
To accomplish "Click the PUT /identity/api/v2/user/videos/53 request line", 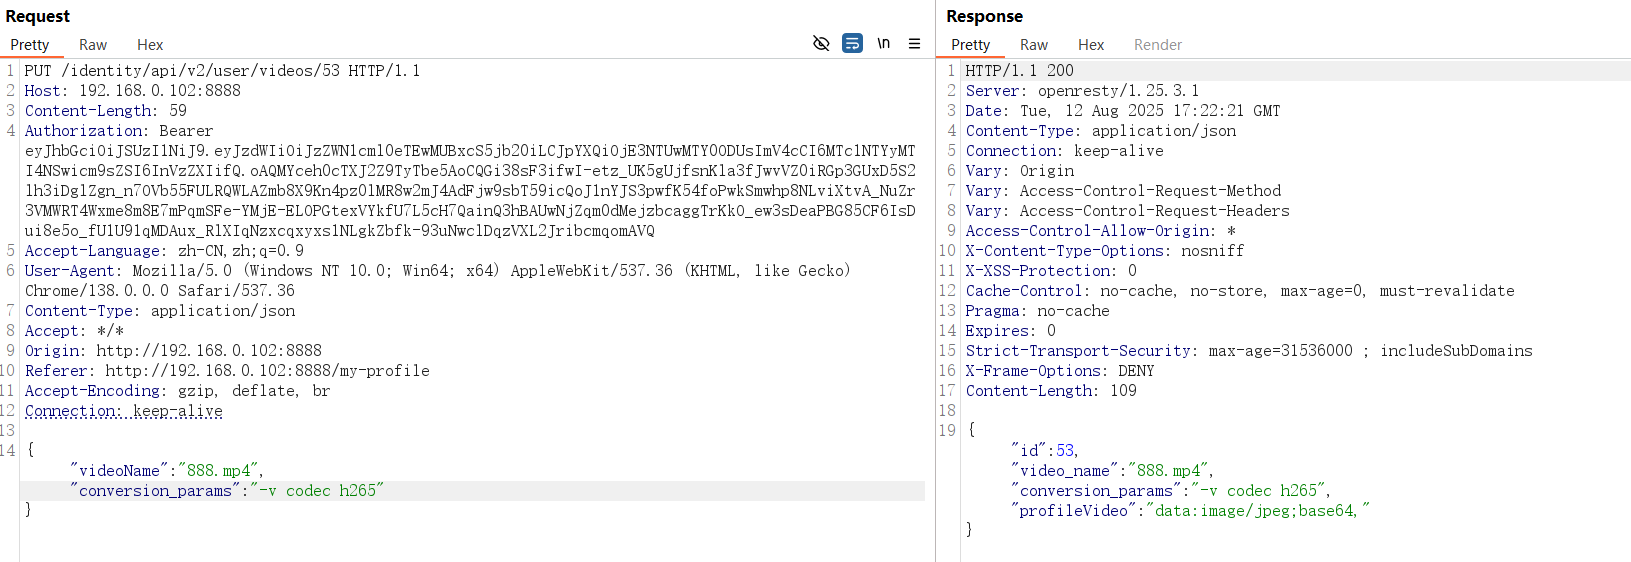I will (222, 71).
